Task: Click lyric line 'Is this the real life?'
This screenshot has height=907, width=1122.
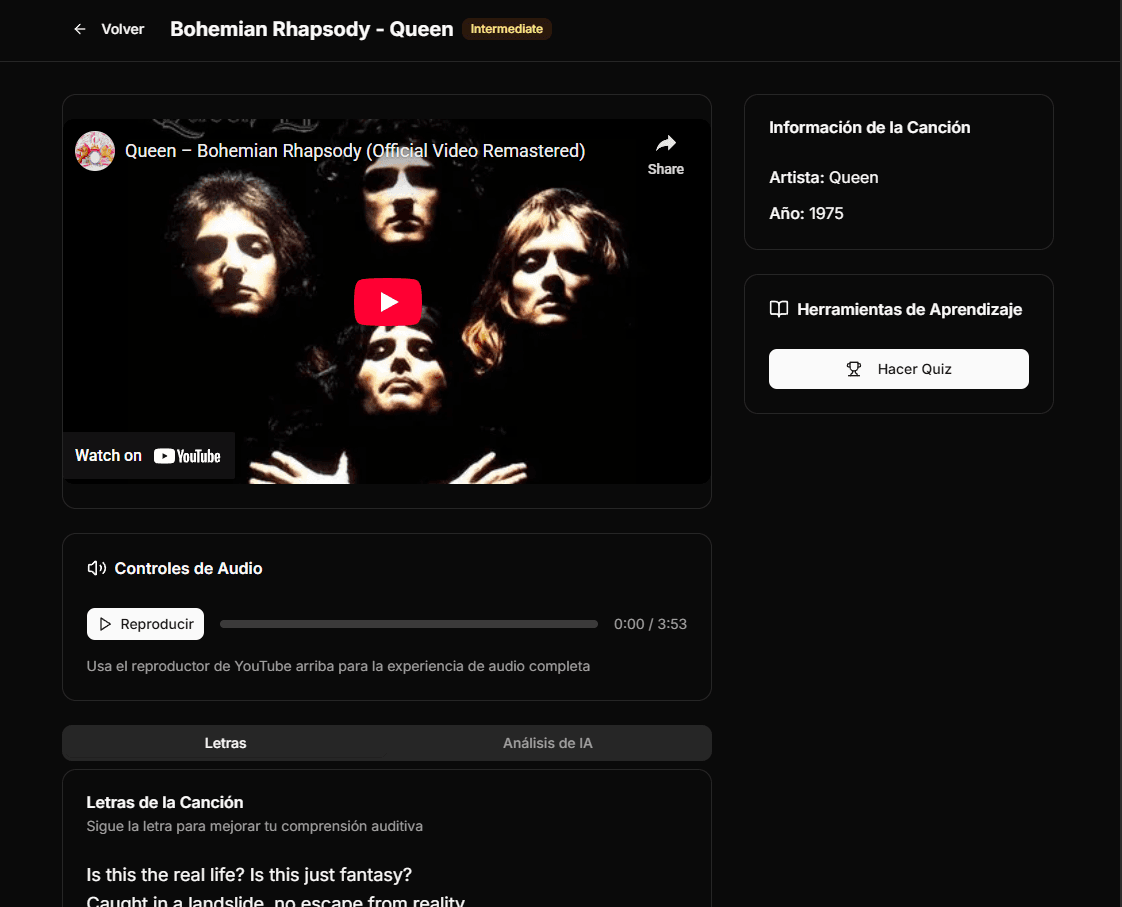Action: tap(165, 875)
